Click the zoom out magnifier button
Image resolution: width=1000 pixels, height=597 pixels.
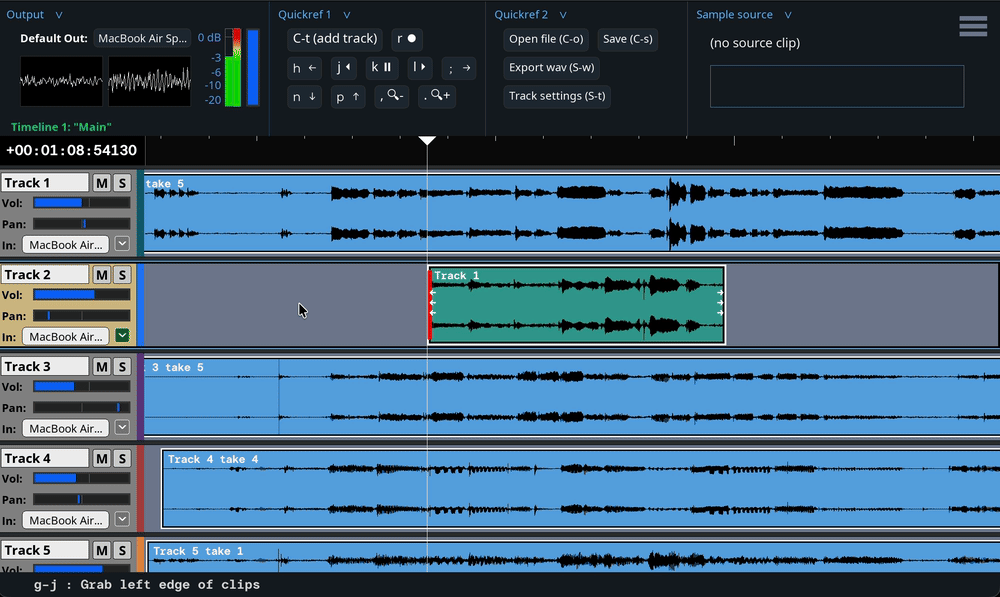(x=393, y=96)
